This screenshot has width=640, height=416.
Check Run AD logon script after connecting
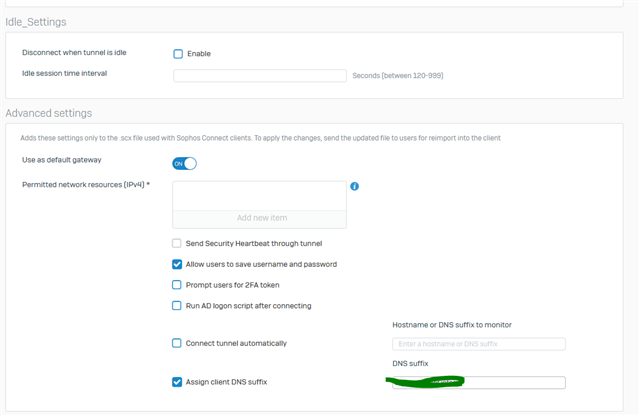click(x=177, y=306)
